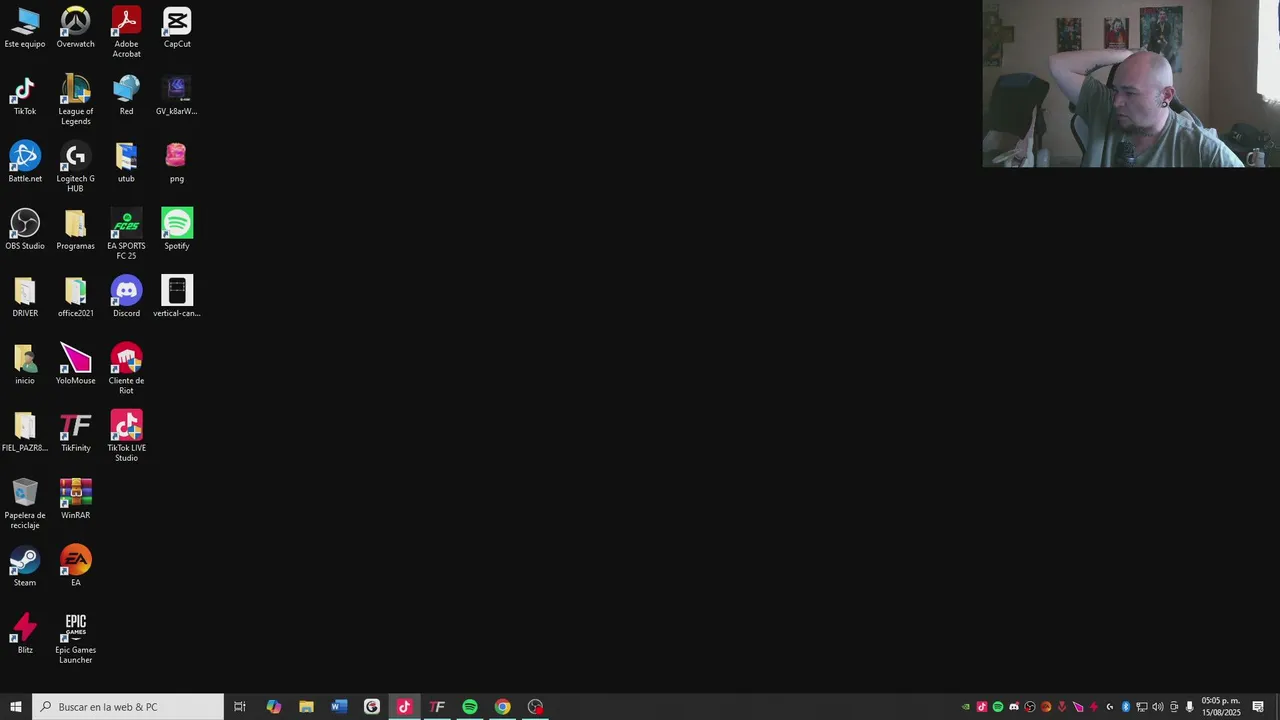Viewport: 1280px width, 720px height.
Task: Click the Logitech G tray icon
Action: 1110,707
